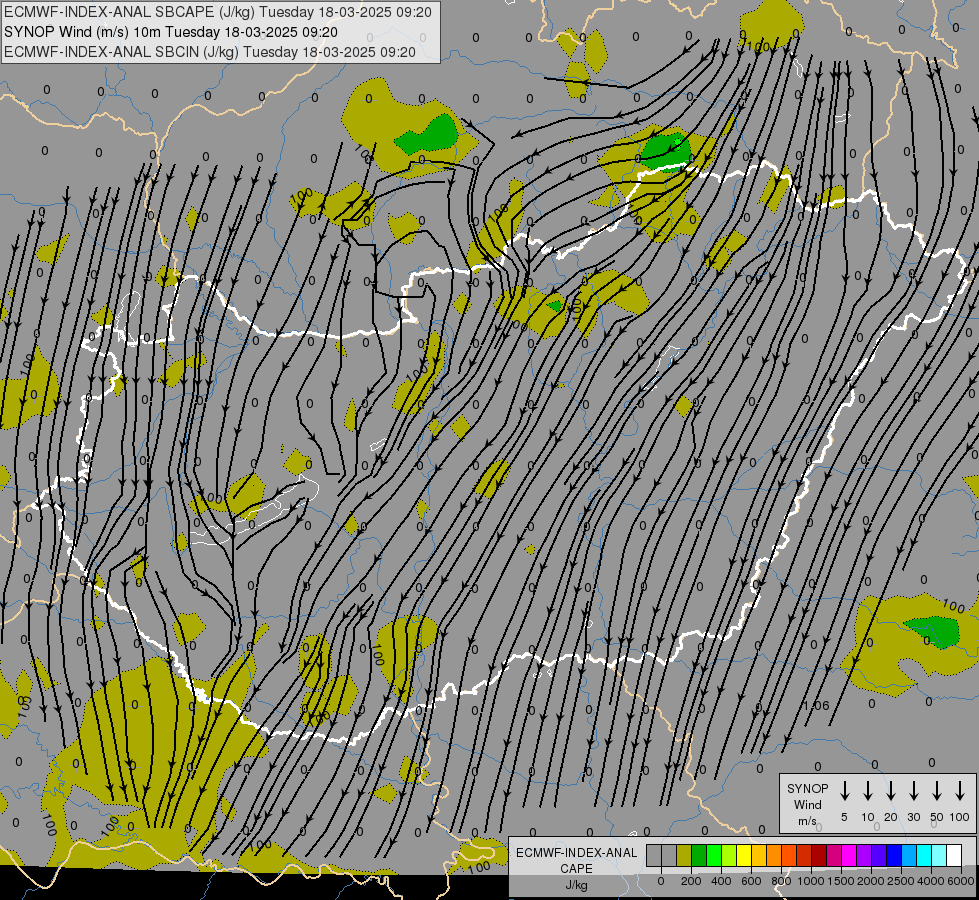Image resolution: width=979 pixels, height=900 pixels.
Task: Click the 100 m/s wind arrow in legend
Action: pos(960,791)
